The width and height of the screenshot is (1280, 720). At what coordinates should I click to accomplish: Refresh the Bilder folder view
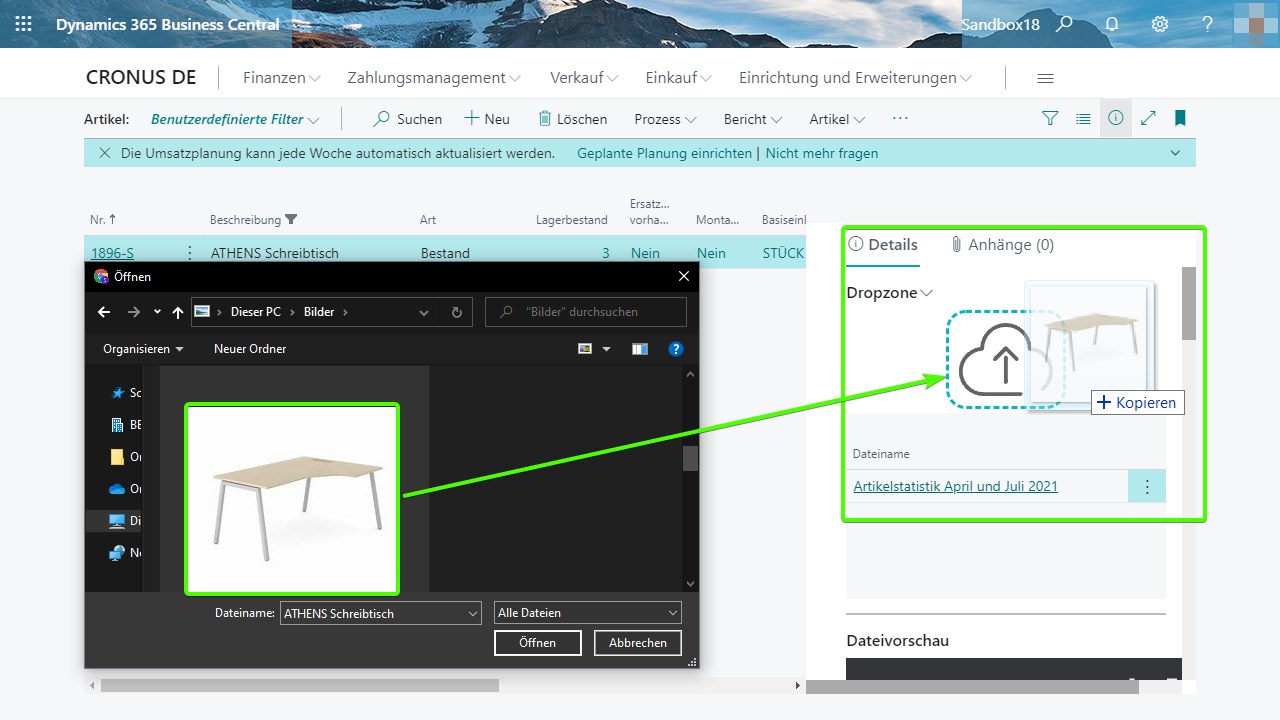tap(457, 312)
